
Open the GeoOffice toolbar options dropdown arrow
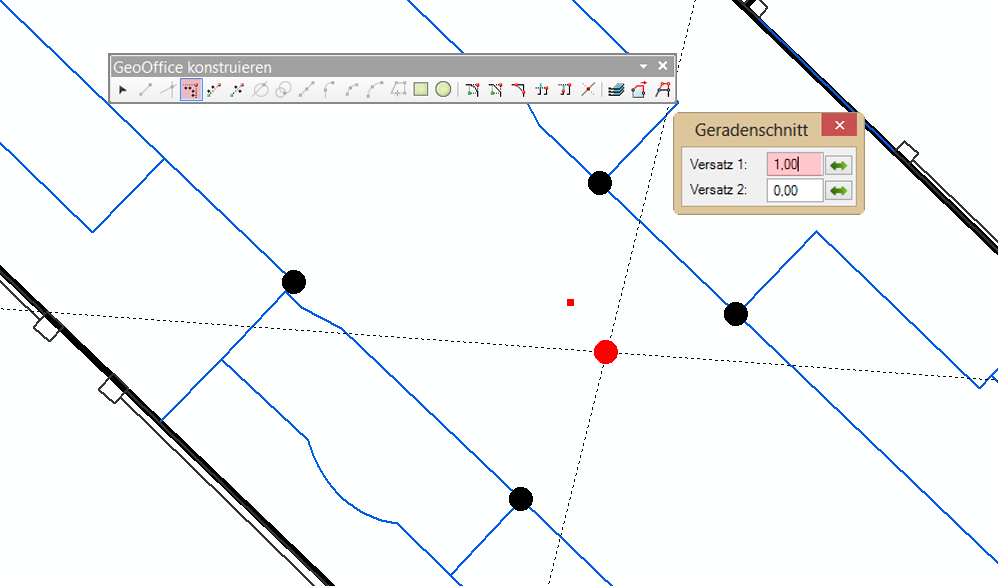644,66
